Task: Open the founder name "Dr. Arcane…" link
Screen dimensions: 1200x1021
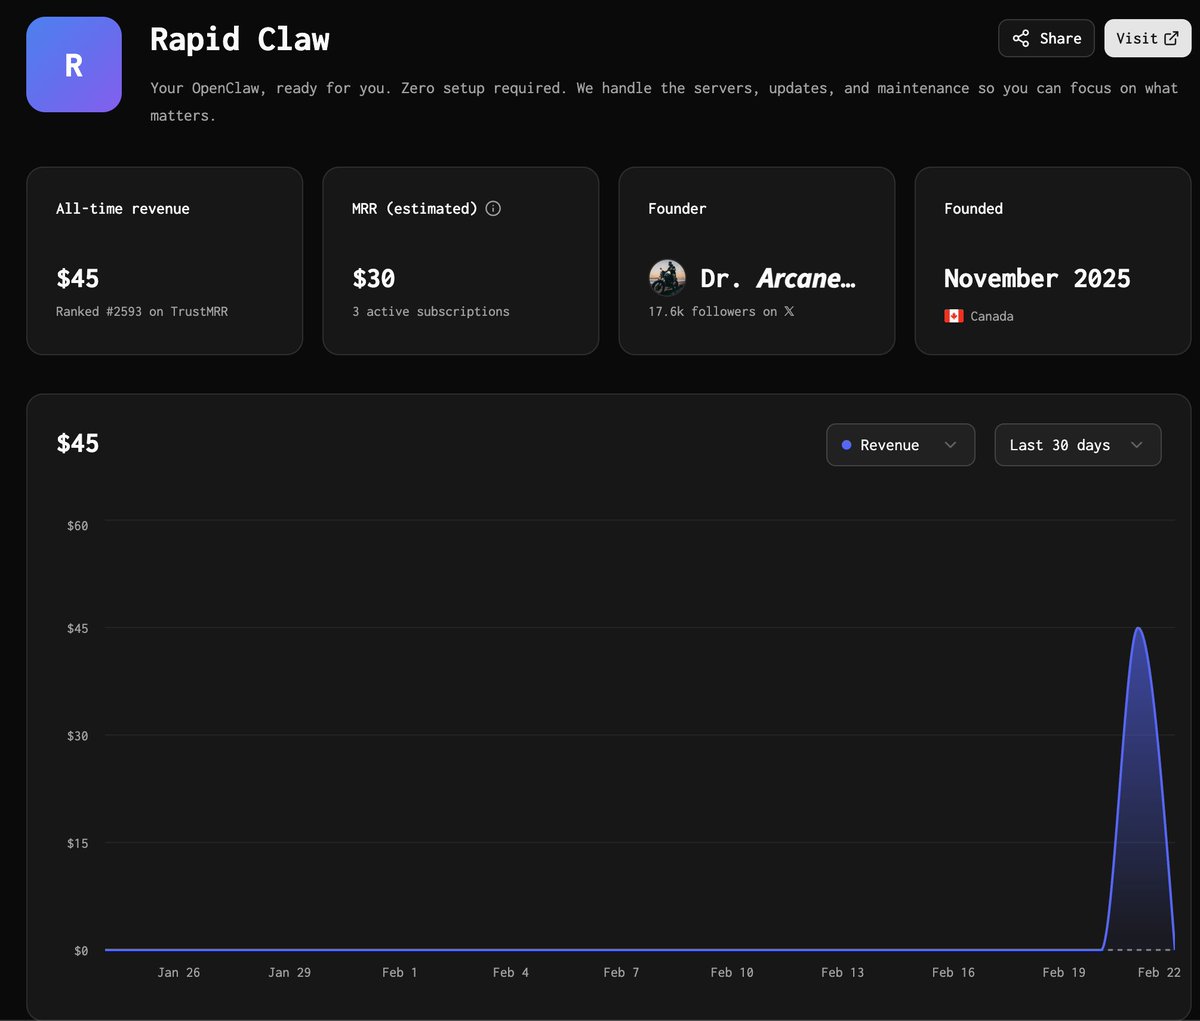Action: pyautogui.click(x=778, y=278)
